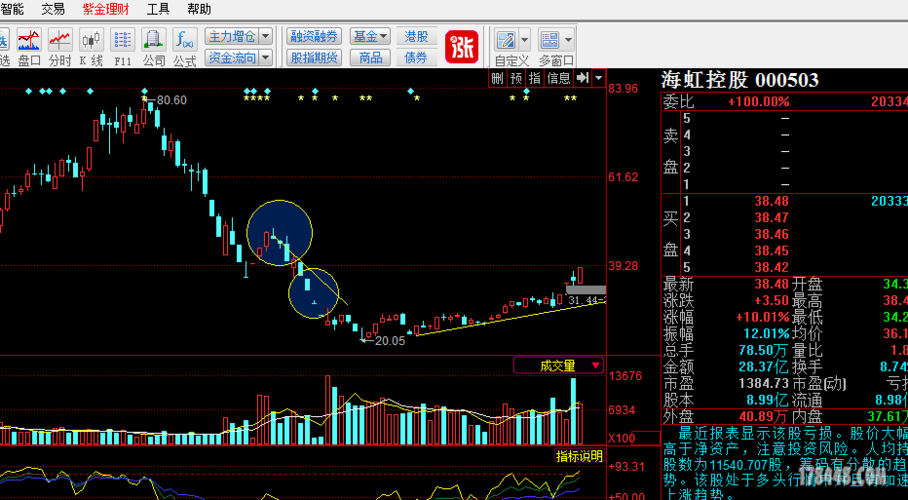This screenshot has height=500, width=908.
Task: Expand the chart header dropdown arrow
Action: point(599,78)
